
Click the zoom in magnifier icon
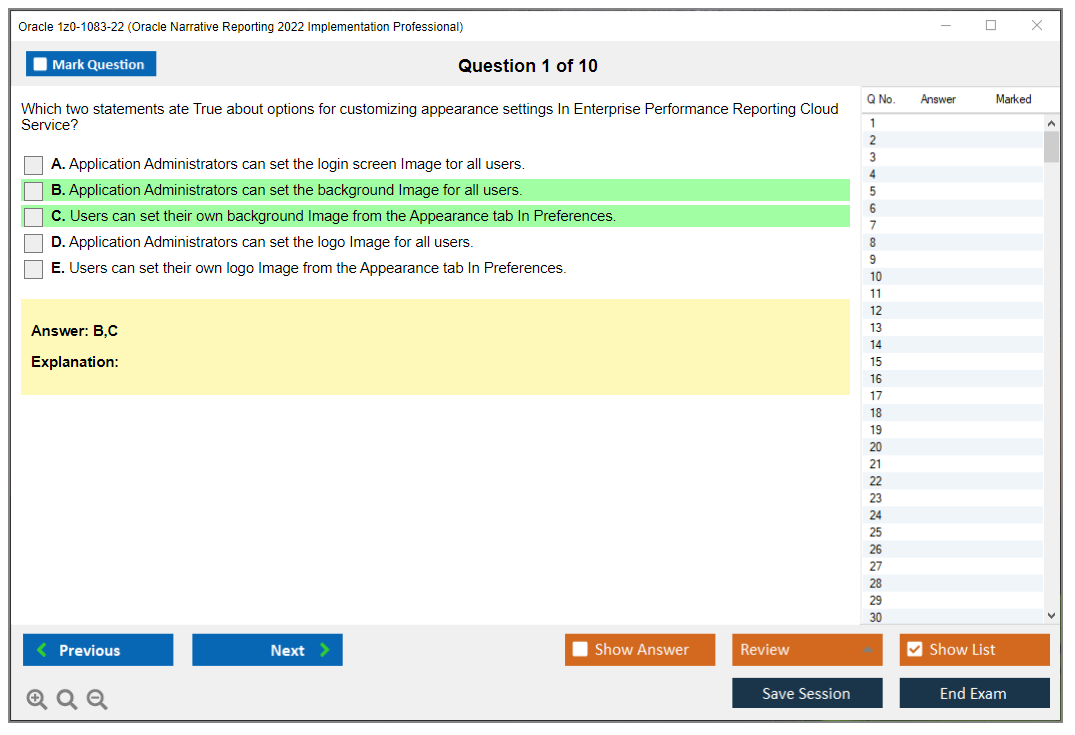[37, 700]
